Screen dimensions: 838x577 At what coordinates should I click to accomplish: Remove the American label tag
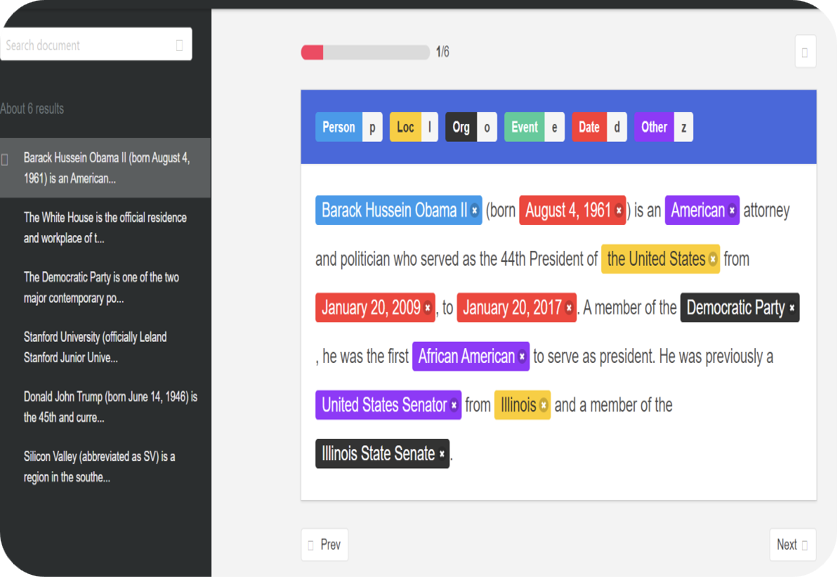click(732, 210)
